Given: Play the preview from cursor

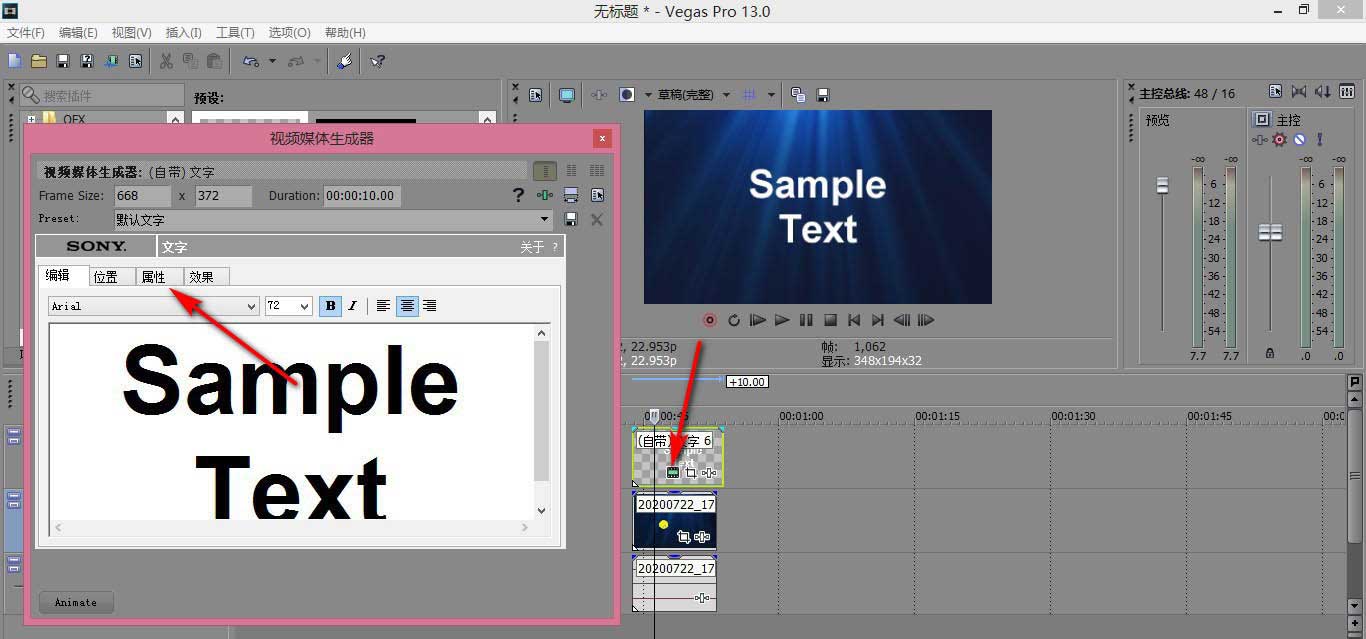Looking at the screenshot, I should click(782, 320).
